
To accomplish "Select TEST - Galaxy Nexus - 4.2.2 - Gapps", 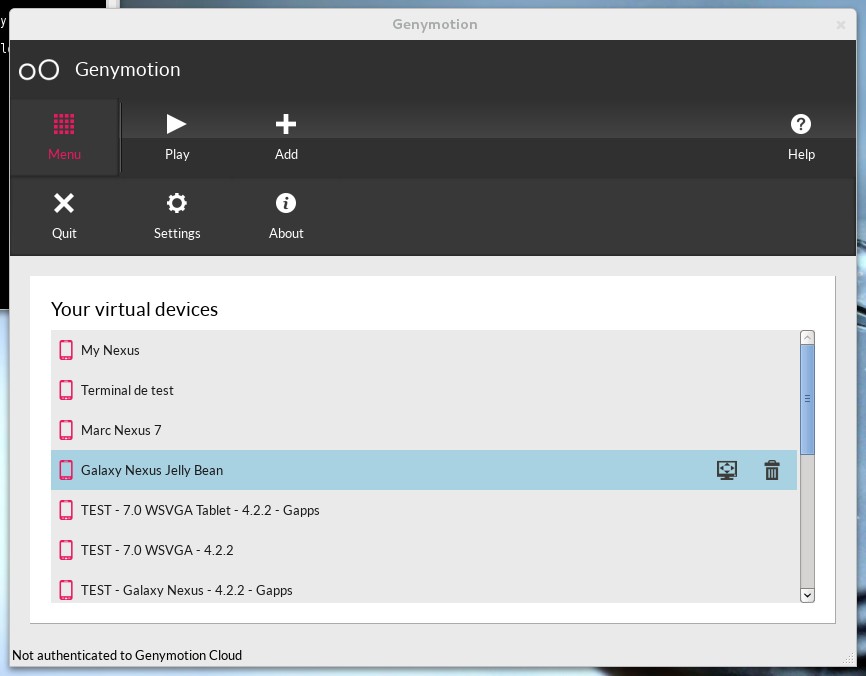I will tap(424, 589).
